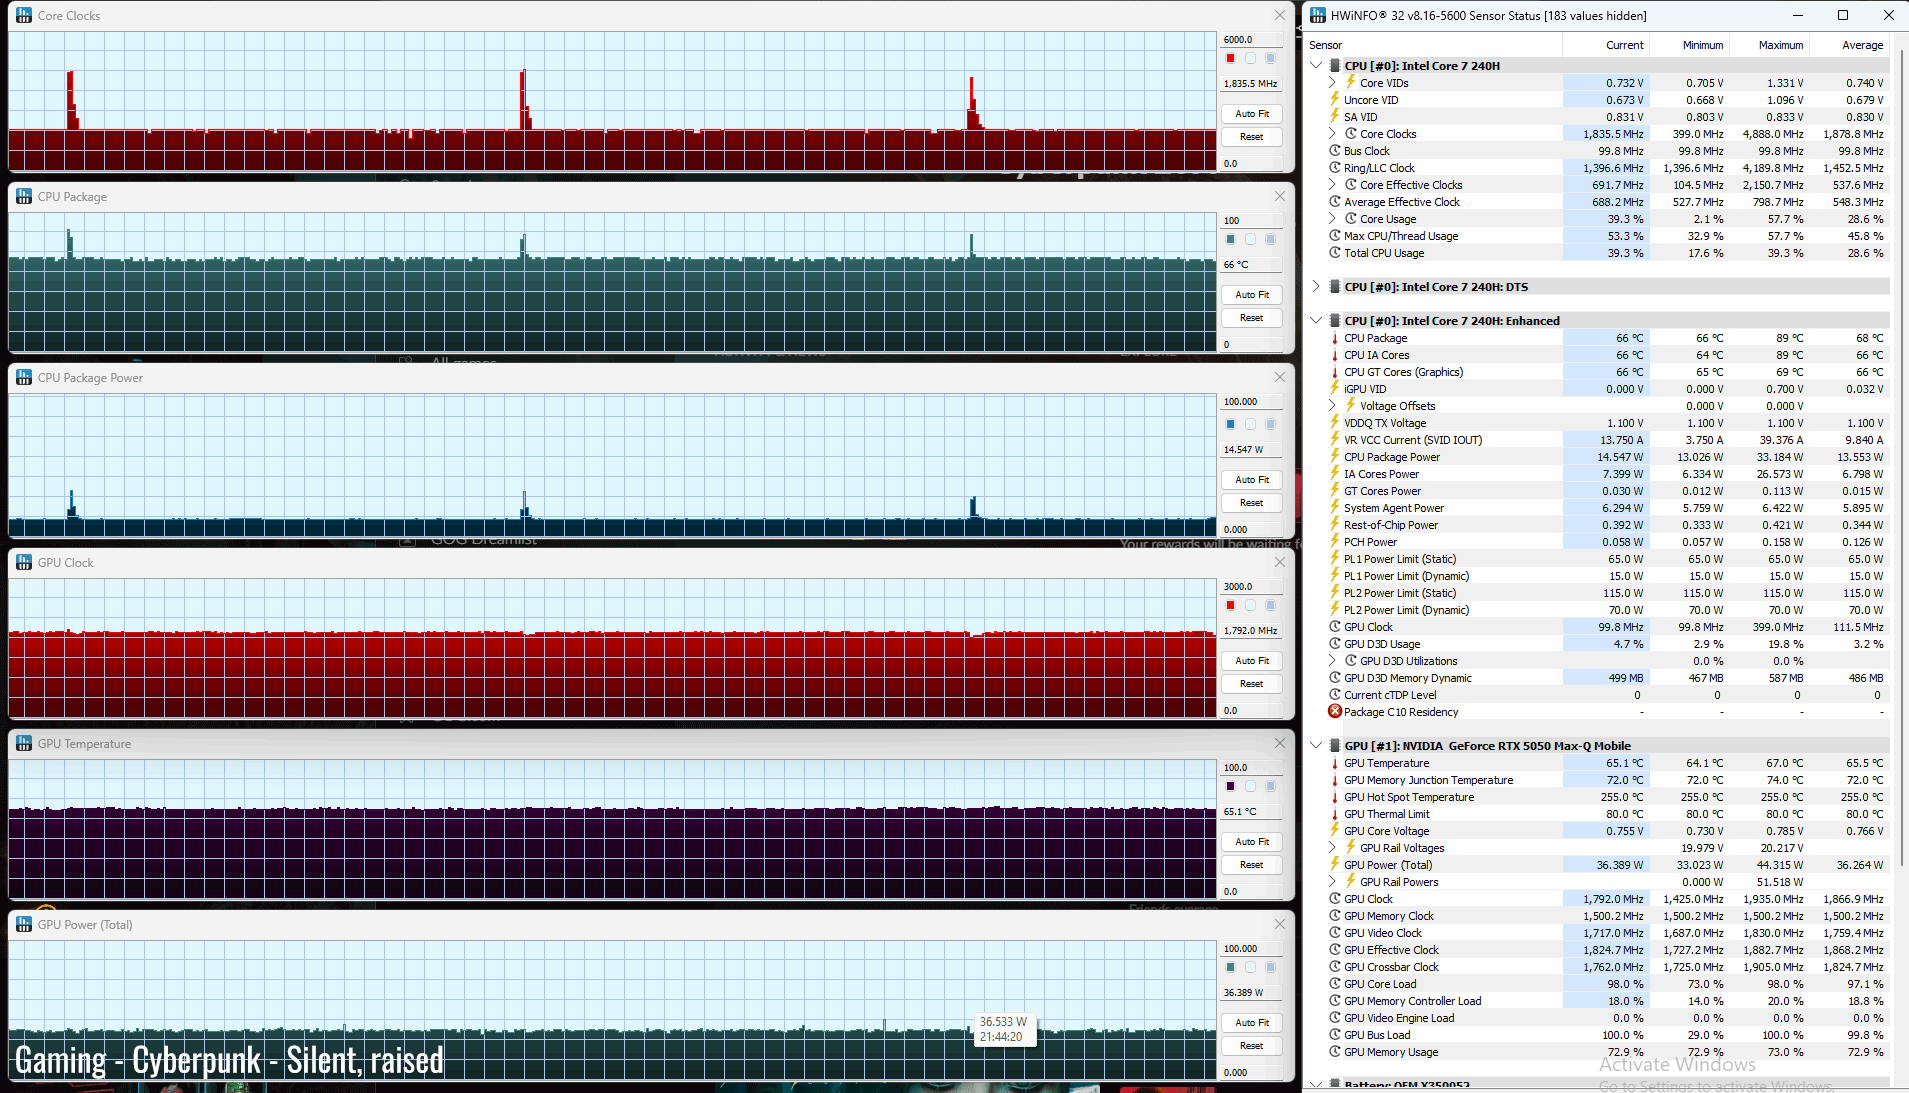Image resolution: width=1909 pixels, height=1093 pixels.
Task: Collapse the GPU [#1] NVIDIA GeForce RTX 5050 group
Action: click(x=1316, y=746)
